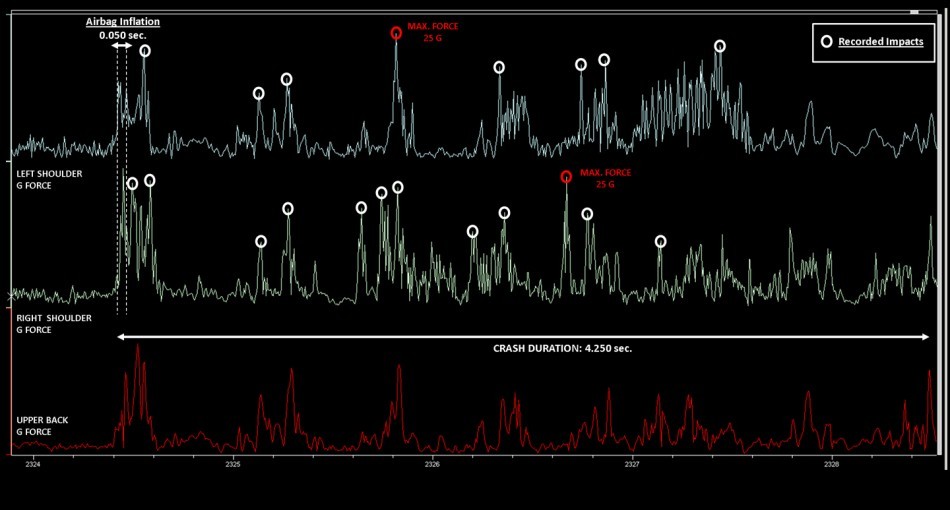Click the 2328 time axis tick
This screenshot has width=950, height=510.
click(x=832, y=465)
